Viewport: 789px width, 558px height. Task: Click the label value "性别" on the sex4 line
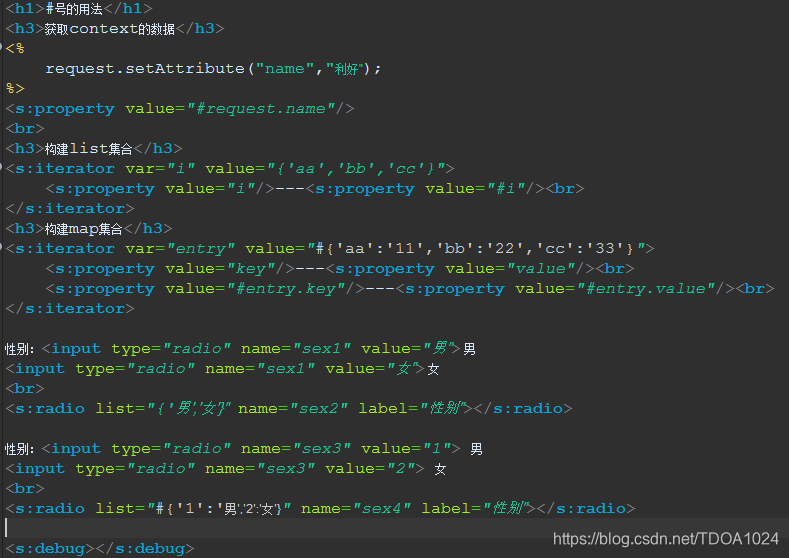pyautogui.click(x=505, y=508)
